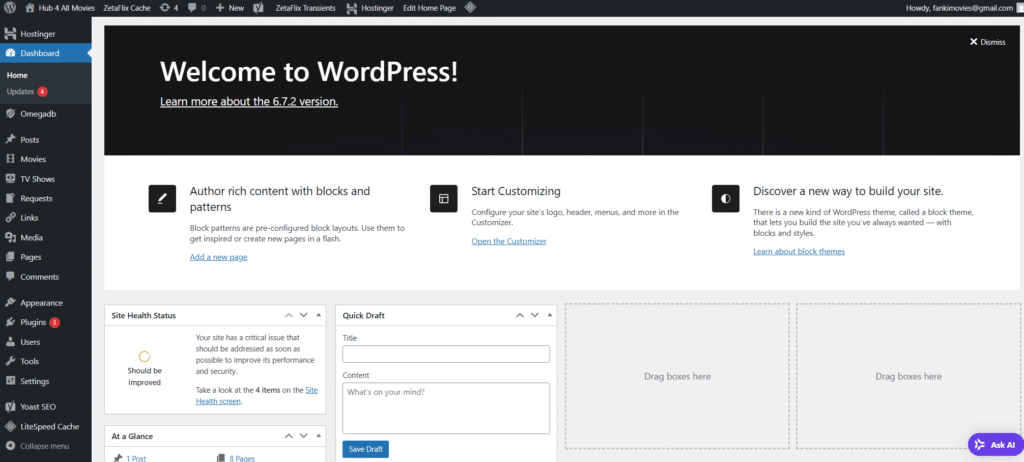Click the Save Draft button
This screenshot has width=1024, height=462.
(366, 450)
